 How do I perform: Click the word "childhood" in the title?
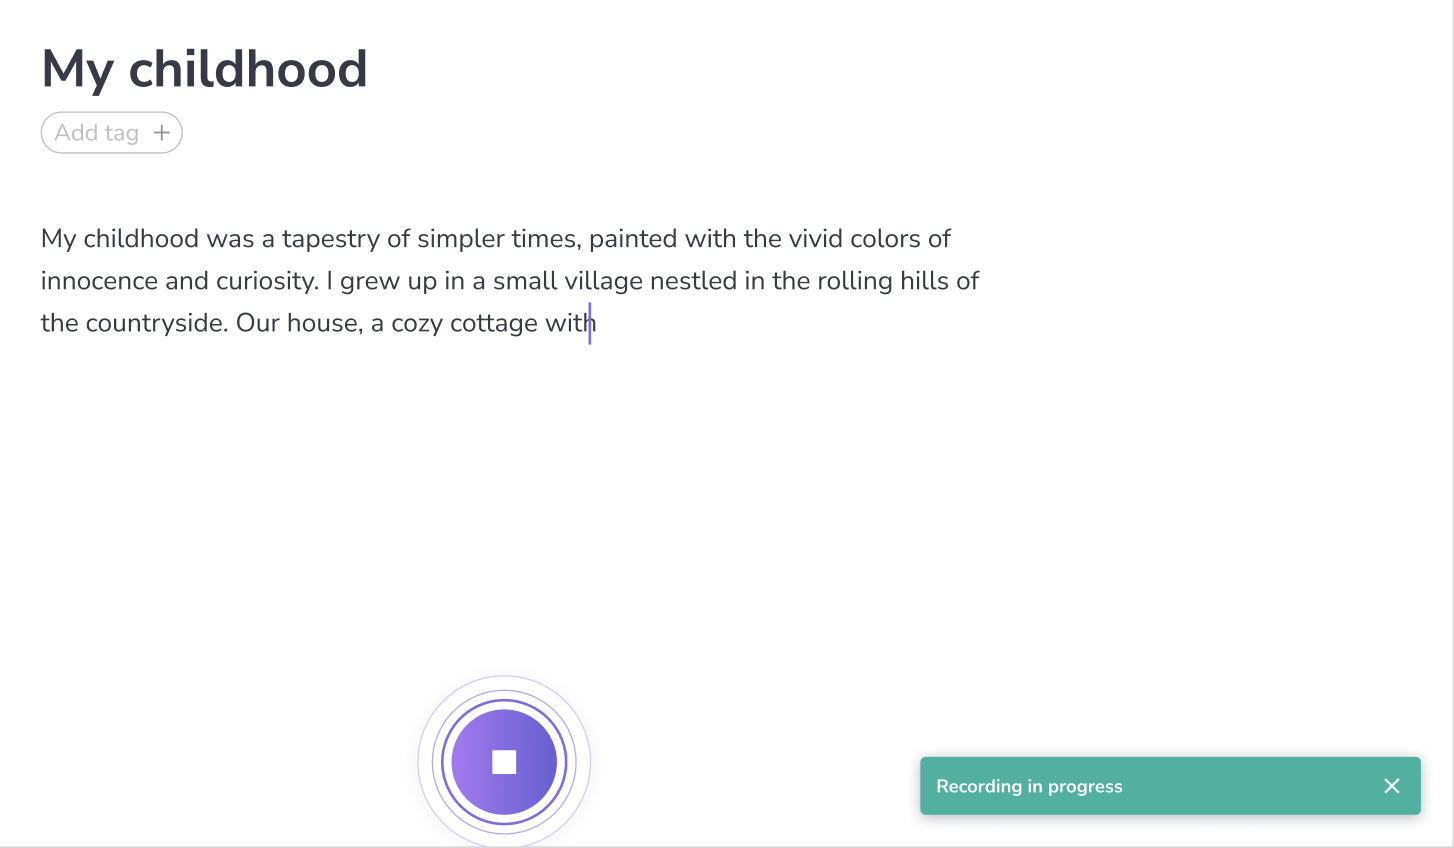[248, 69]
